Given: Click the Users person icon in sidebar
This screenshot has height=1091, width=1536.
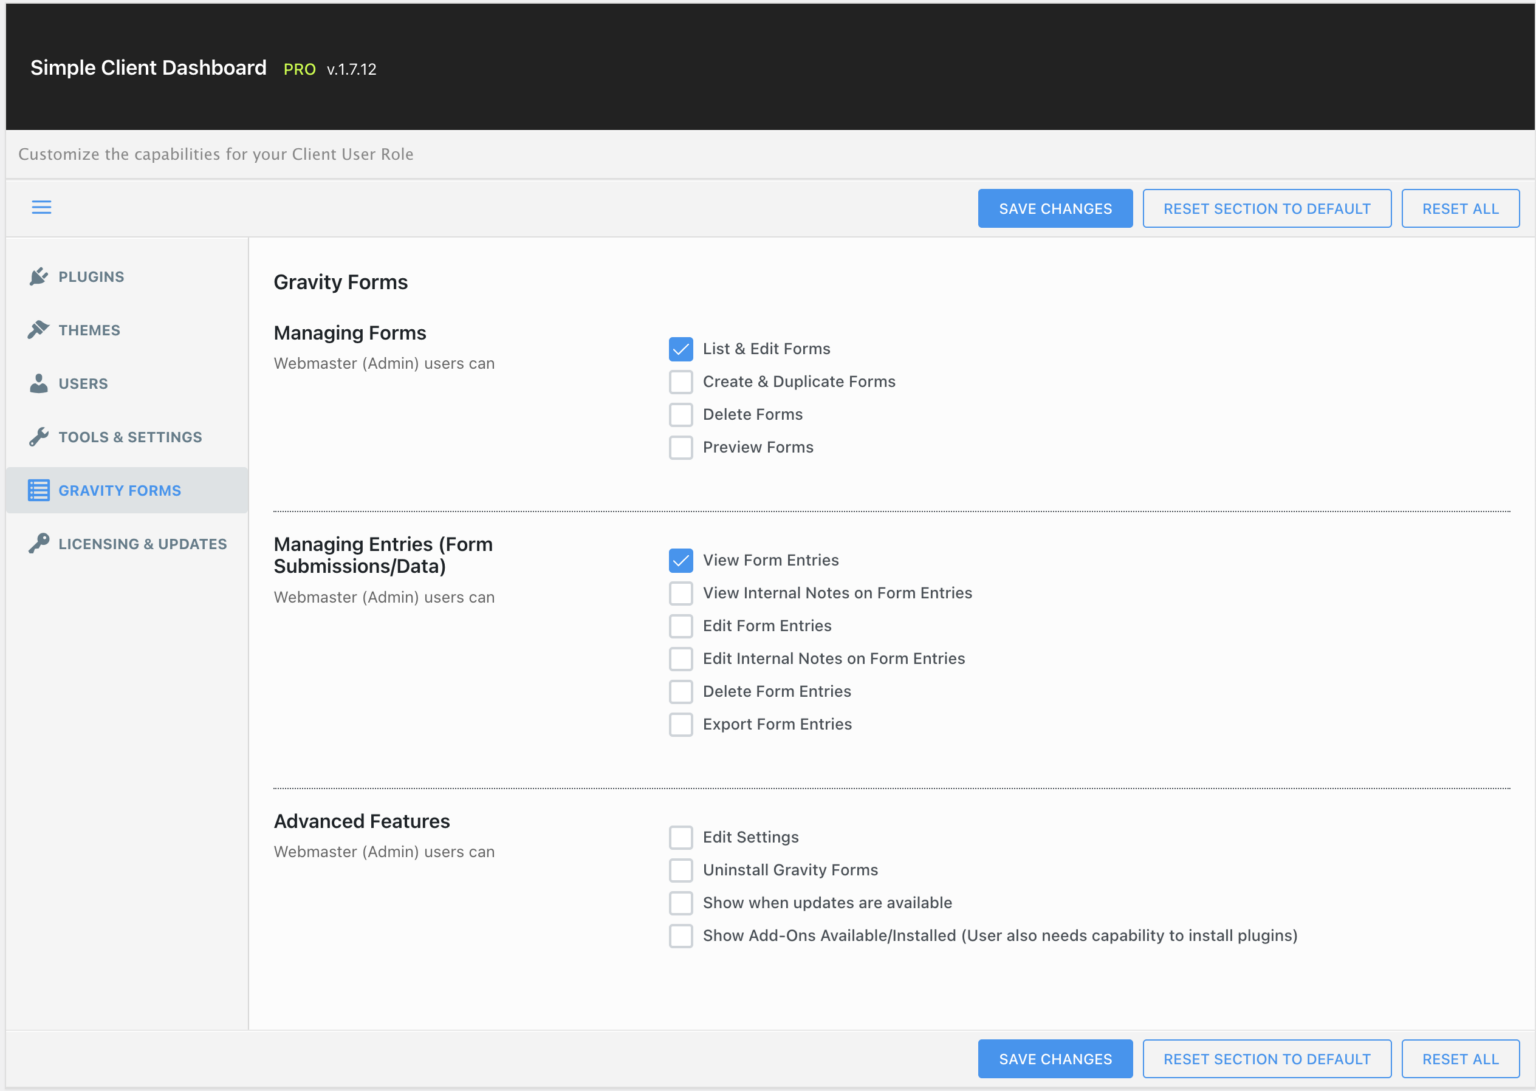Looking at the screenshot, I should pos(38,383).
